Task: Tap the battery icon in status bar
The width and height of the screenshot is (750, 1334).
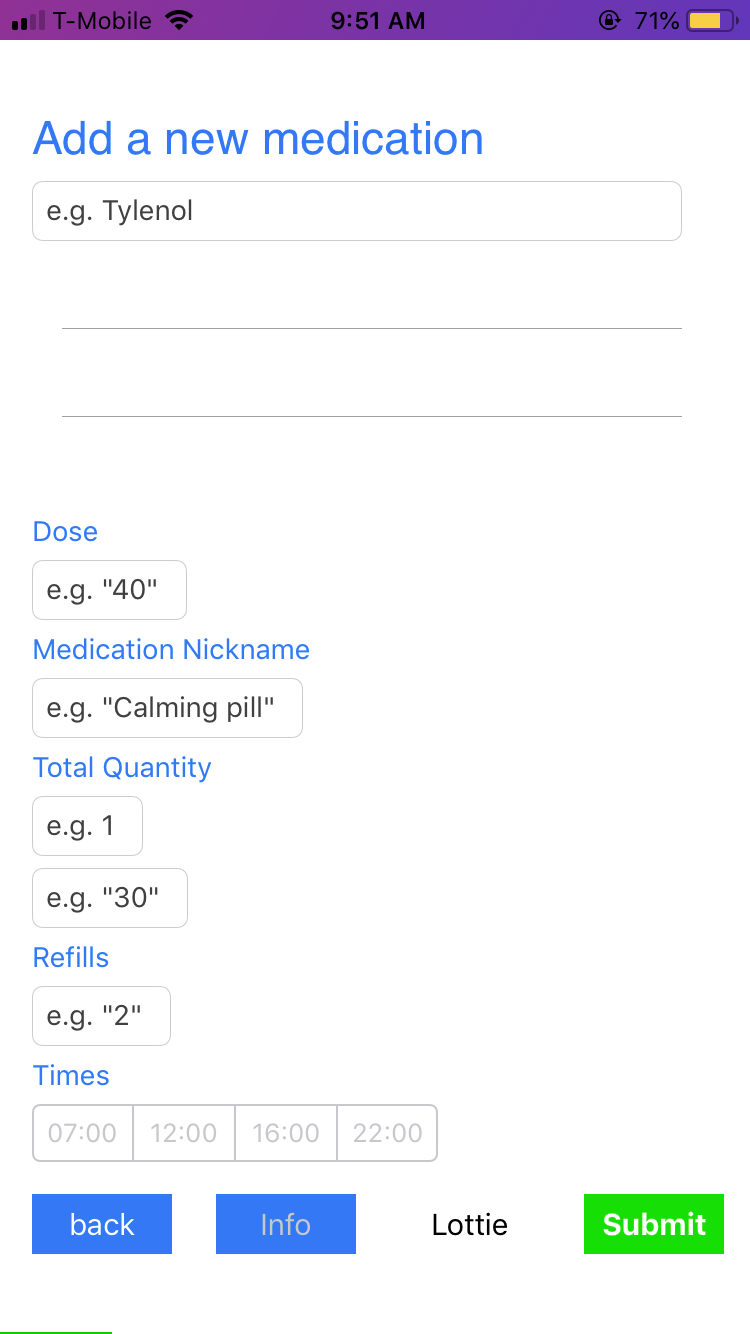Action: point(709,20)
